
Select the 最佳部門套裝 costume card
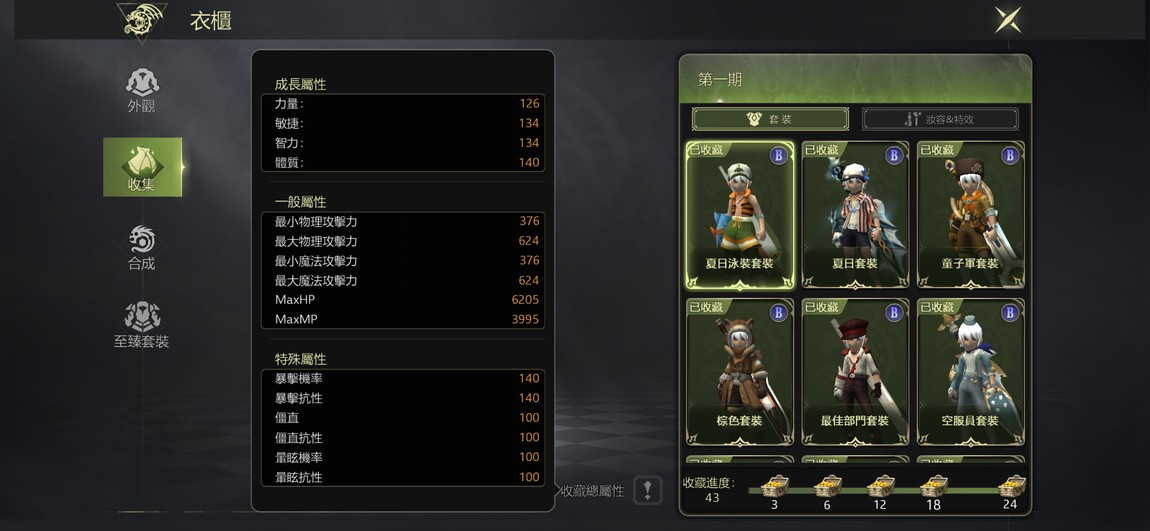click(x=855, y=372)
